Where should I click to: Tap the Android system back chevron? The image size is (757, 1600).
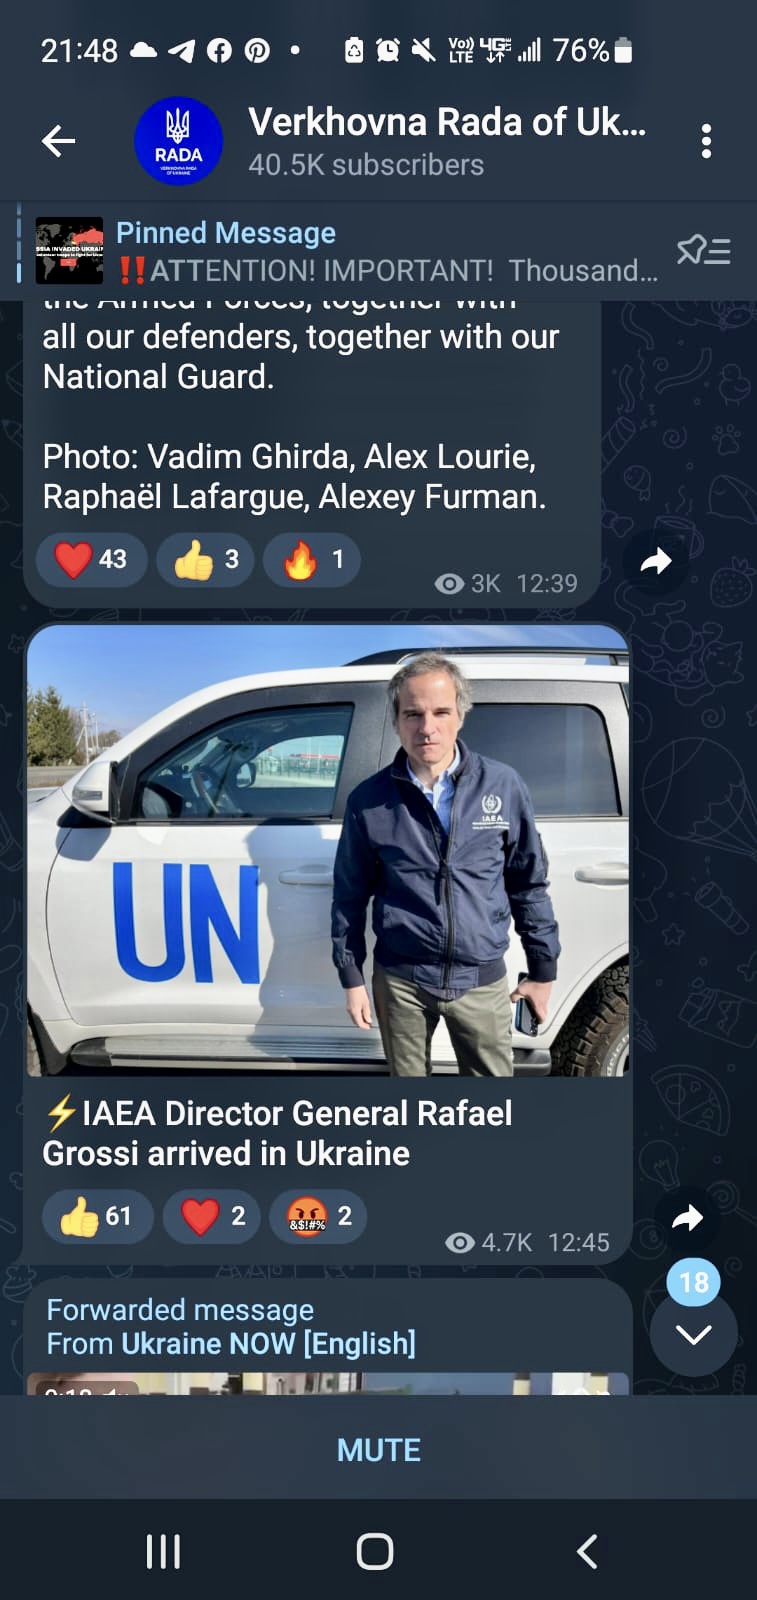(x=588, y=1552)
